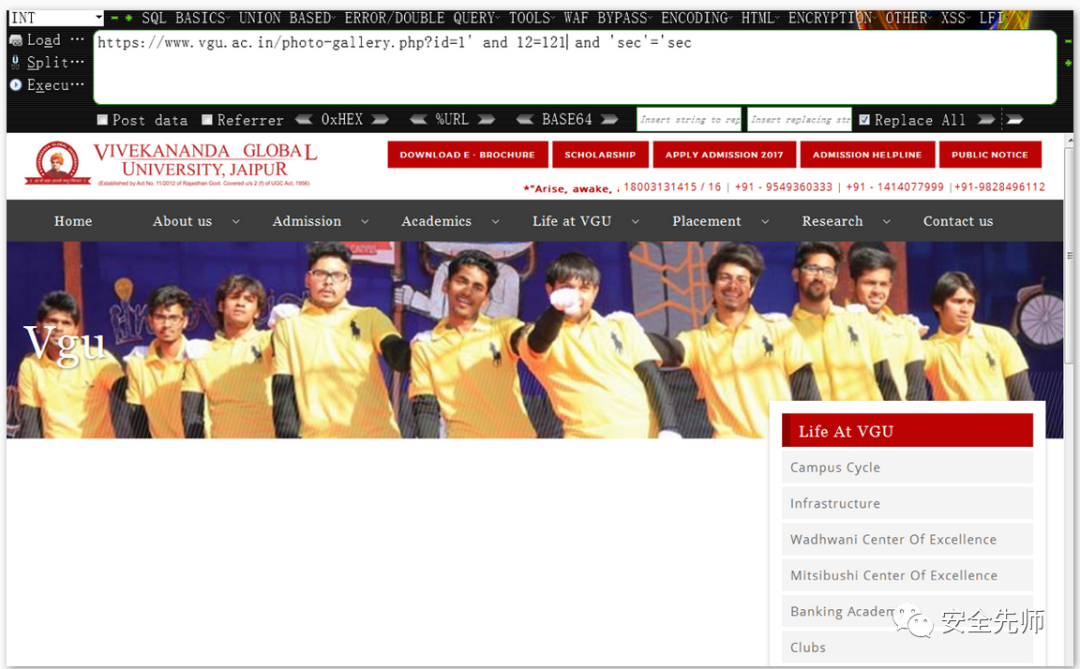Open the ENCODING menu

pyautogui.click(x=696, y=18)
